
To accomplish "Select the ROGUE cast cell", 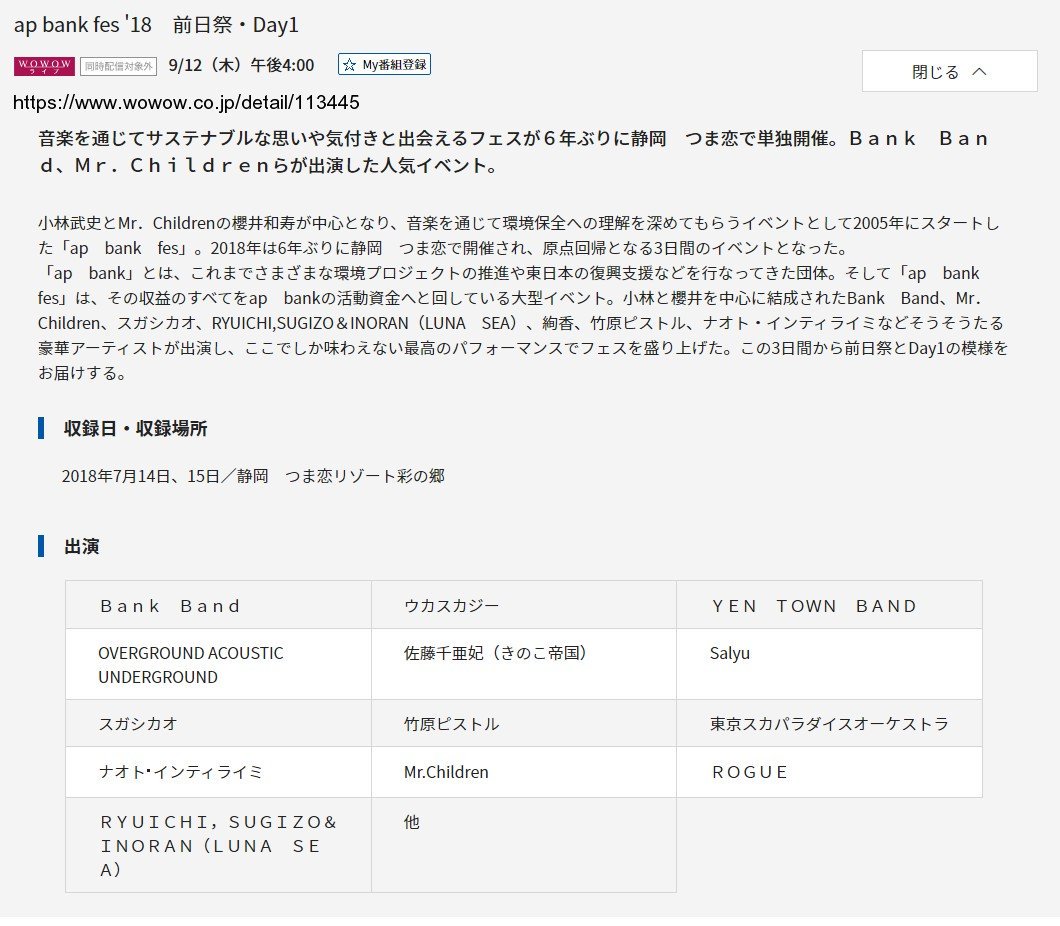I will pos(829,772).
